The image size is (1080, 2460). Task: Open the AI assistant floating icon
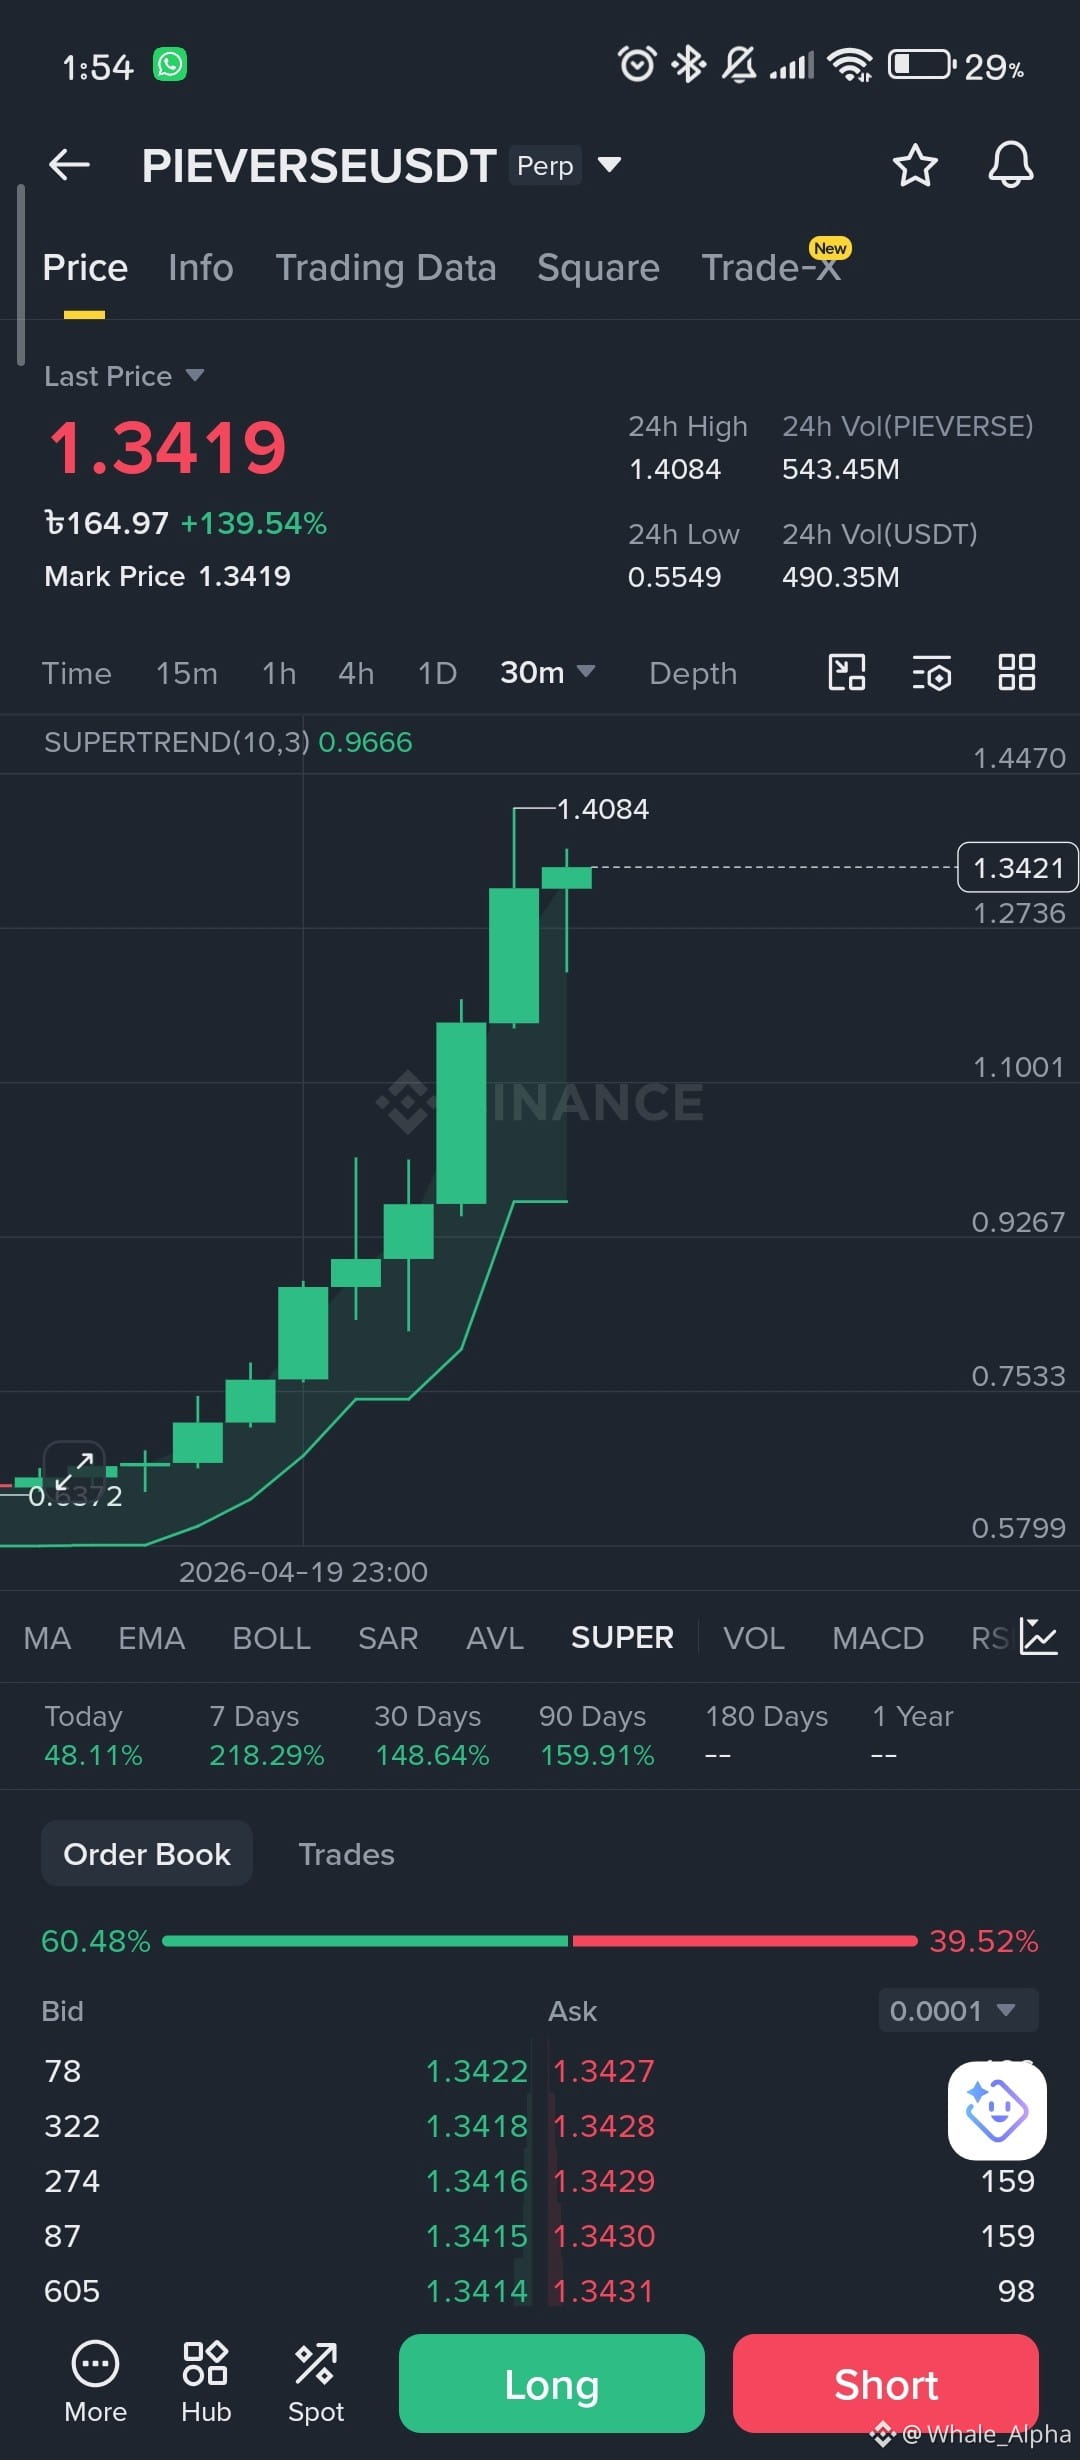(997, 2110)
